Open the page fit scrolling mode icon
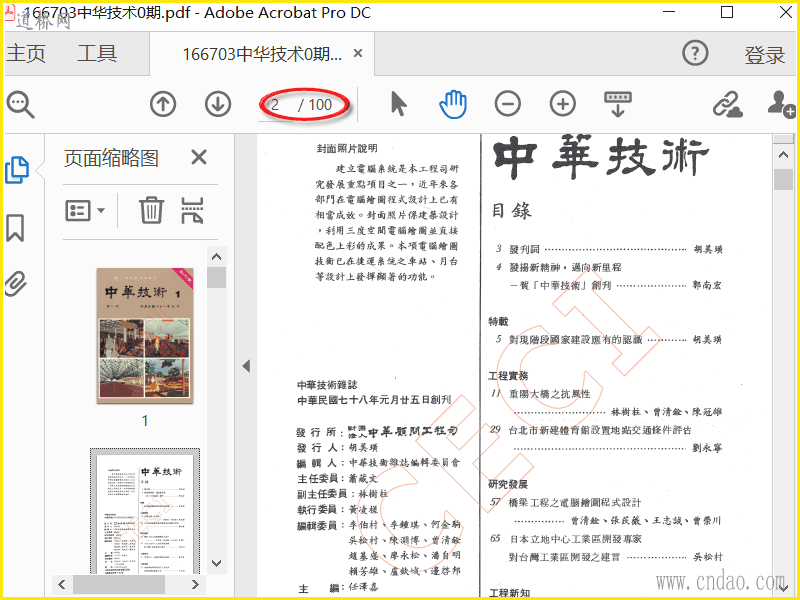800x600 pixels. [x=618, y=104]
